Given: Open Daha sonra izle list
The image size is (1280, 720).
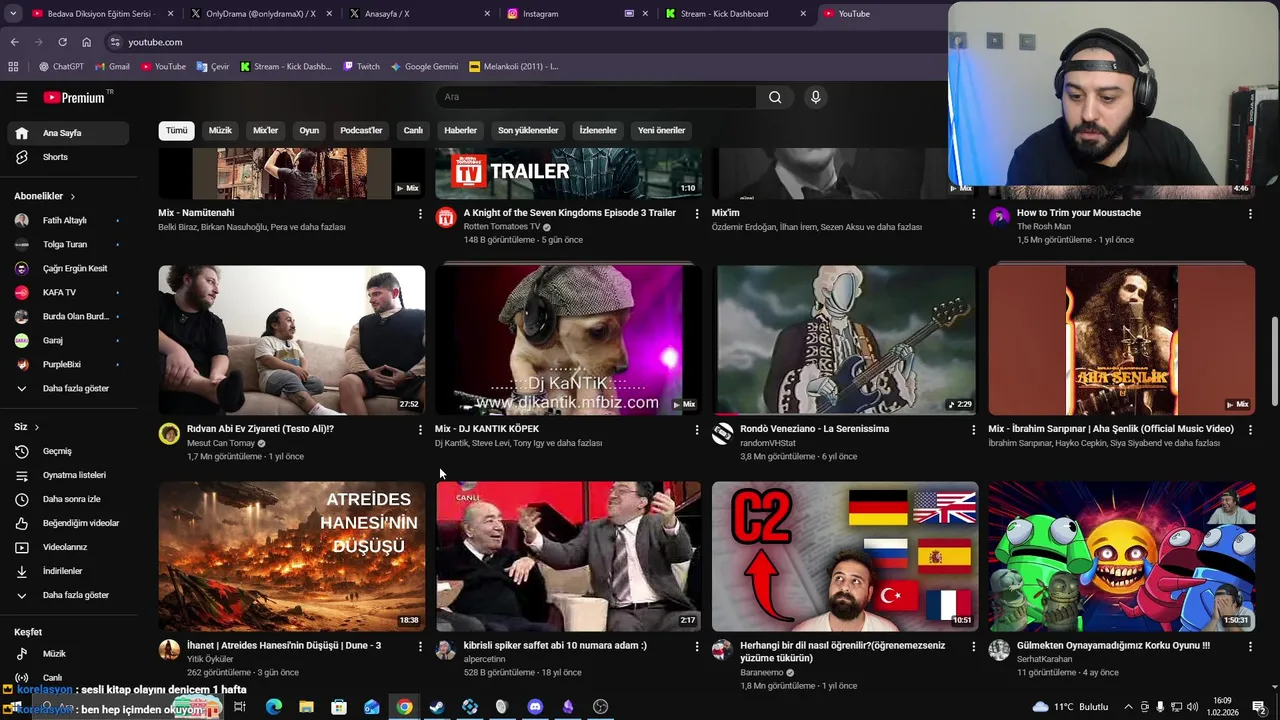Looking at the screenshot, I should coord(68,499).
